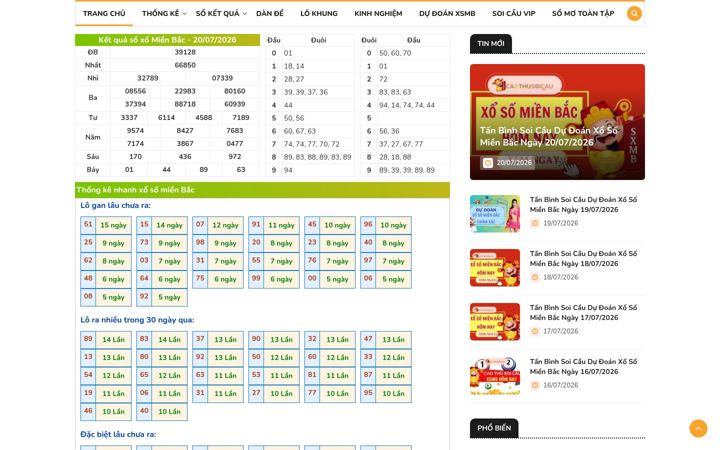Click sixth prize number 436
The height and width of the screenshot is (450, 720).
(x=185, y=157)
